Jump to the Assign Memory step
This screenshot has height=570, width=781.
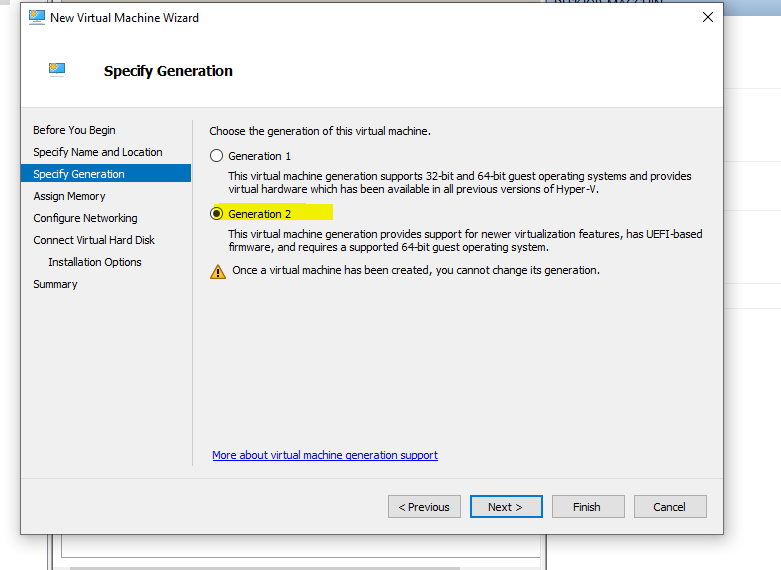tap(69, 196)
